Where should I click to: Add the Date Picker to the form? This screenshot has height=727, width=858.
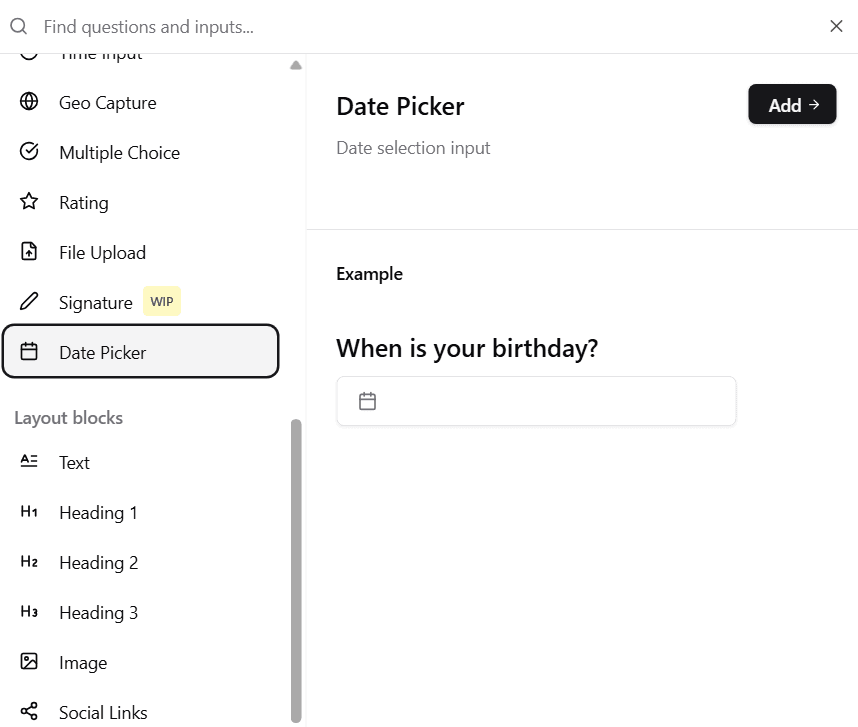[792, 104]
